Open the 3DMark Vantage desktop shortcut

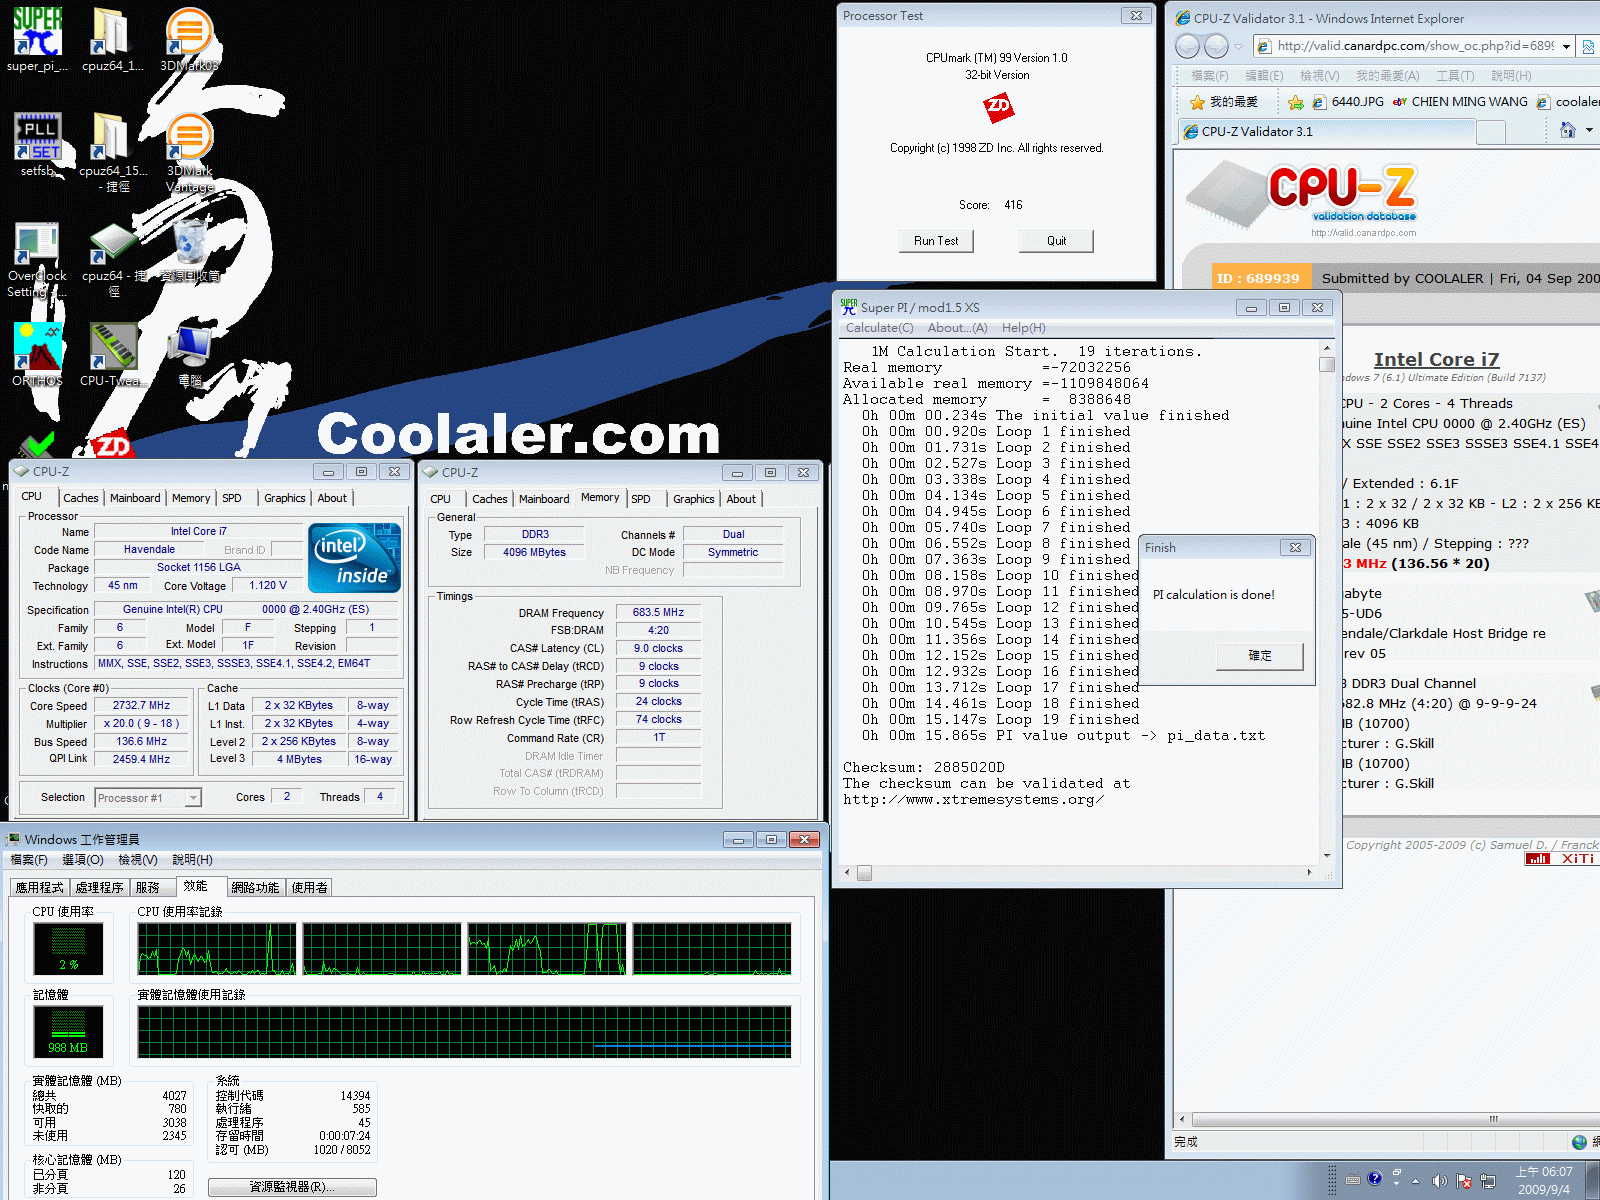[x=189, y=152]
